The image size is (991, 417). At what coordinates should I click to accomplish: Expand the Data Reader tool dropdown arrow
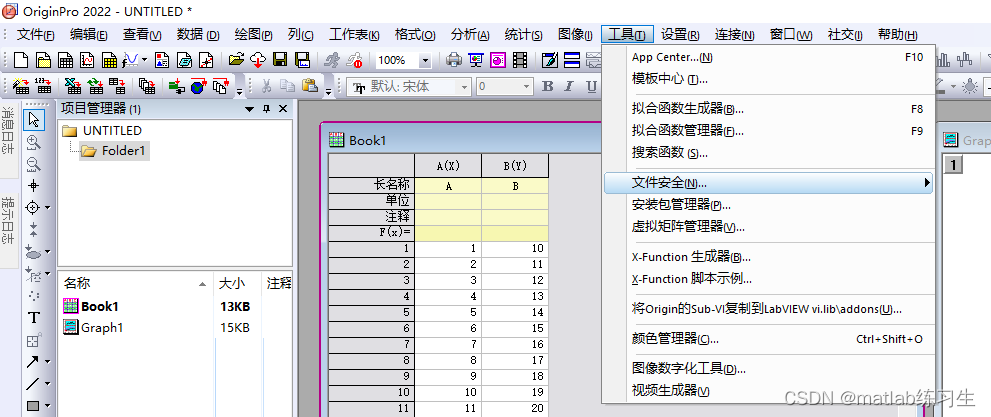[x=47, y=208]
